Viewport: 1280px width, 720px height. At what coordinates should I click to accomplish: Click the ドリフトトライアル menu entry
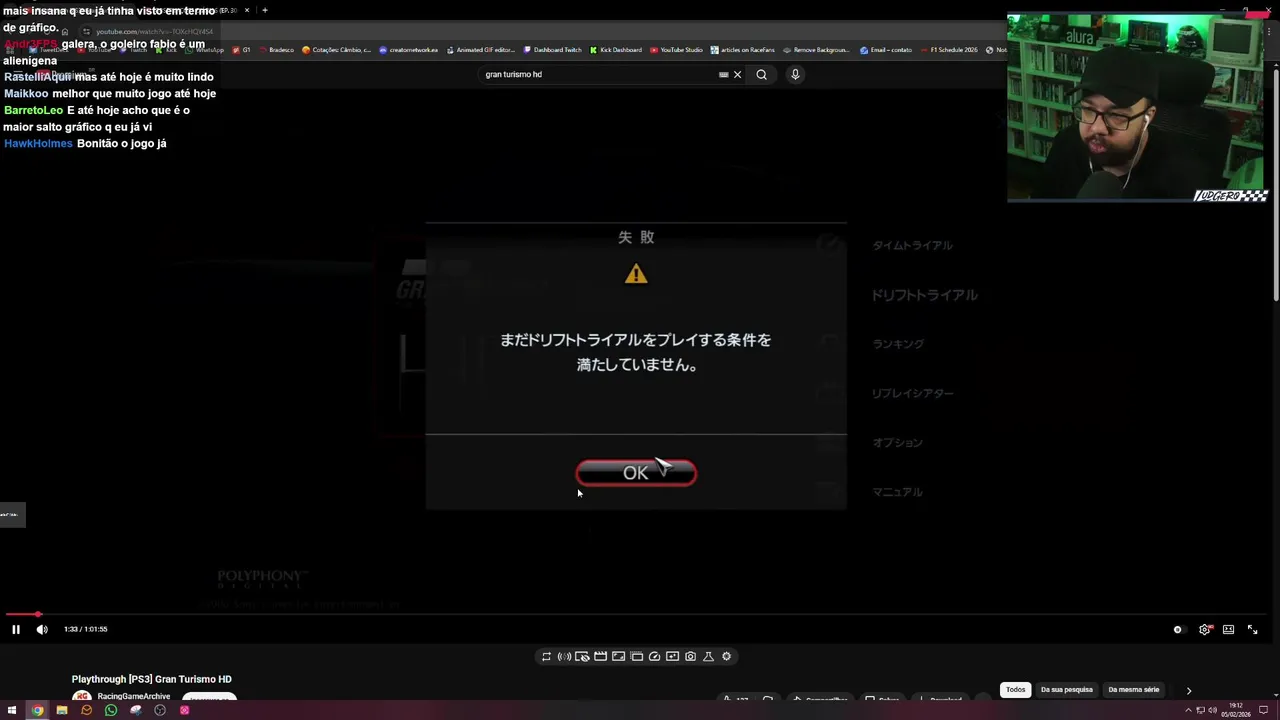(924, 295)
